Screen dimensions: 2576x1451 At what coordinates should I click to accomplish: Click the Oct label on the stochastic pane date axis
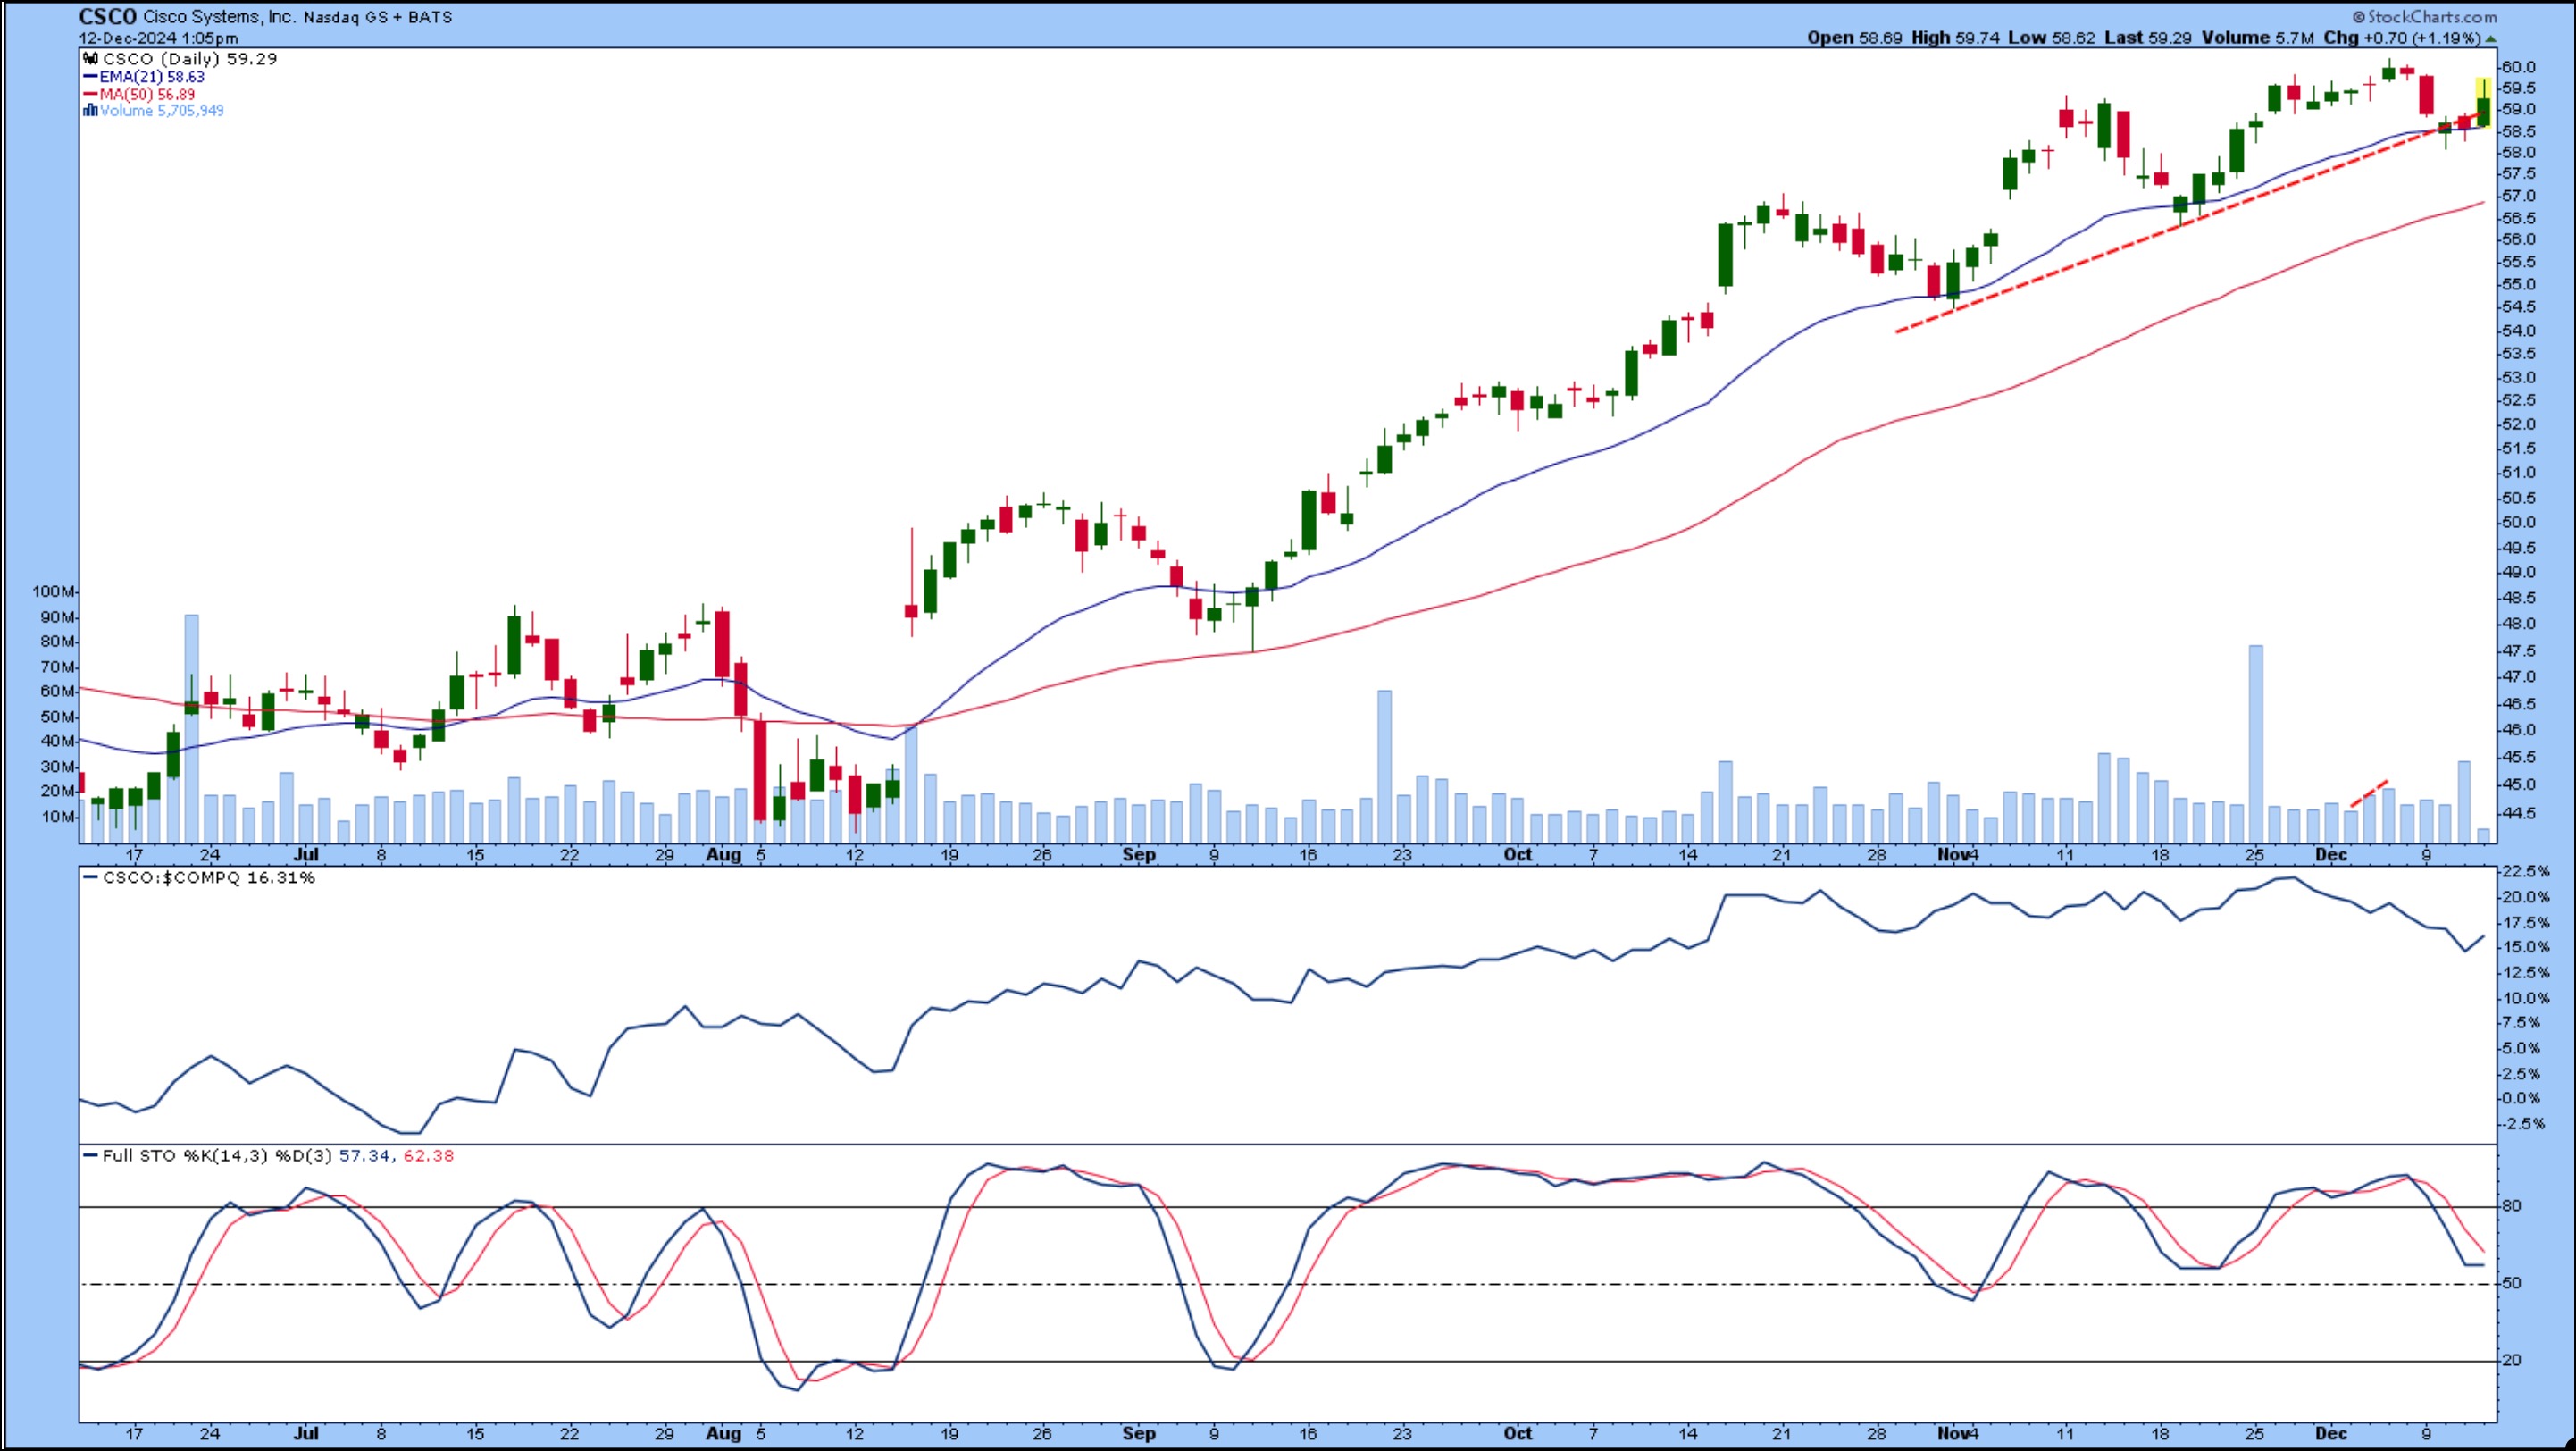(x=1518, y=1433)
